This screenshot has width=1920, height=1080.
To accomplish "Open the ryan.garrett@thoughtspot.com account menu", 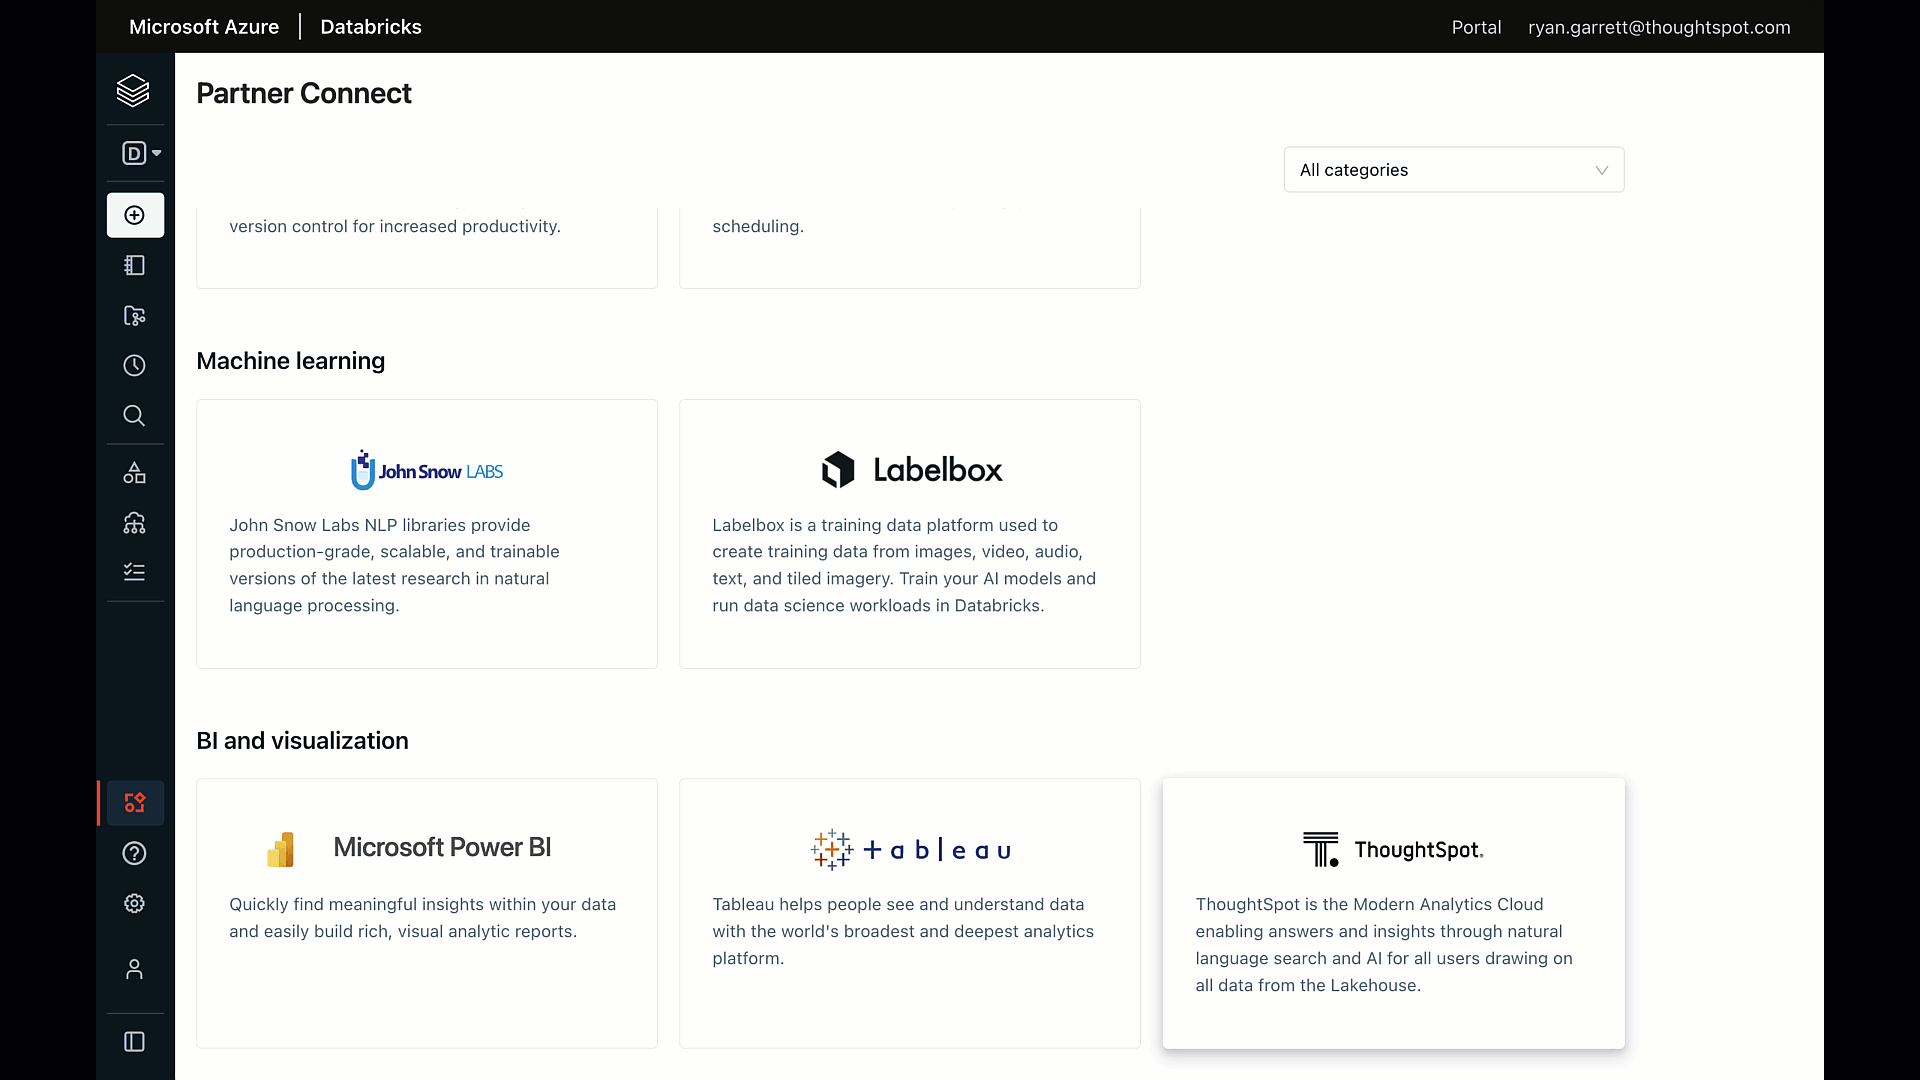I will 1658,27.
